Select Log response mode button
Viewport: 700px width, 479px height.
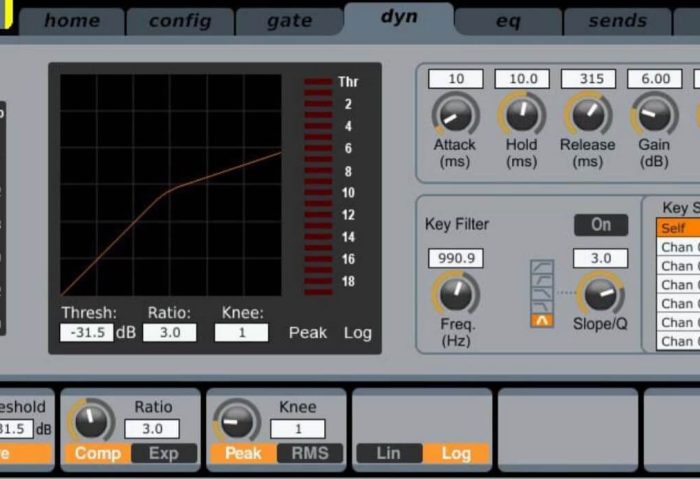[x=456, y=453]
